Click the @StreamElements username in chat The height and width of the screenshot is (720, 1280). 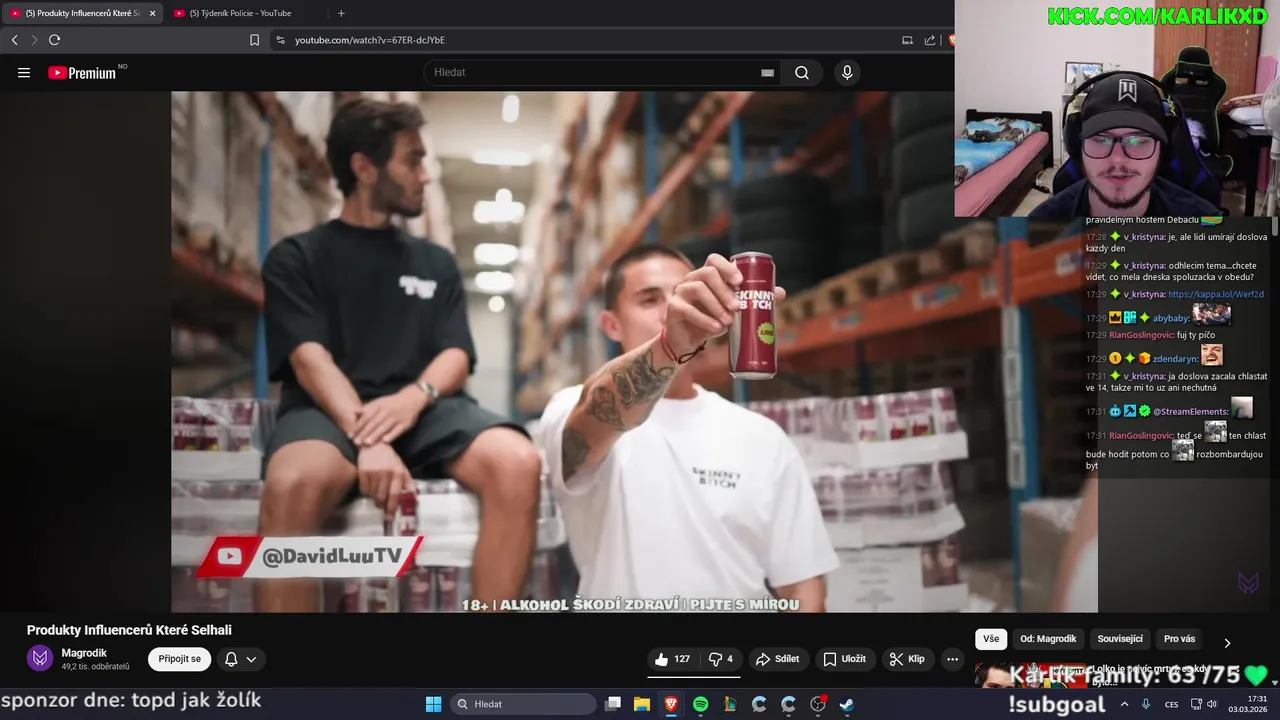1190,411
